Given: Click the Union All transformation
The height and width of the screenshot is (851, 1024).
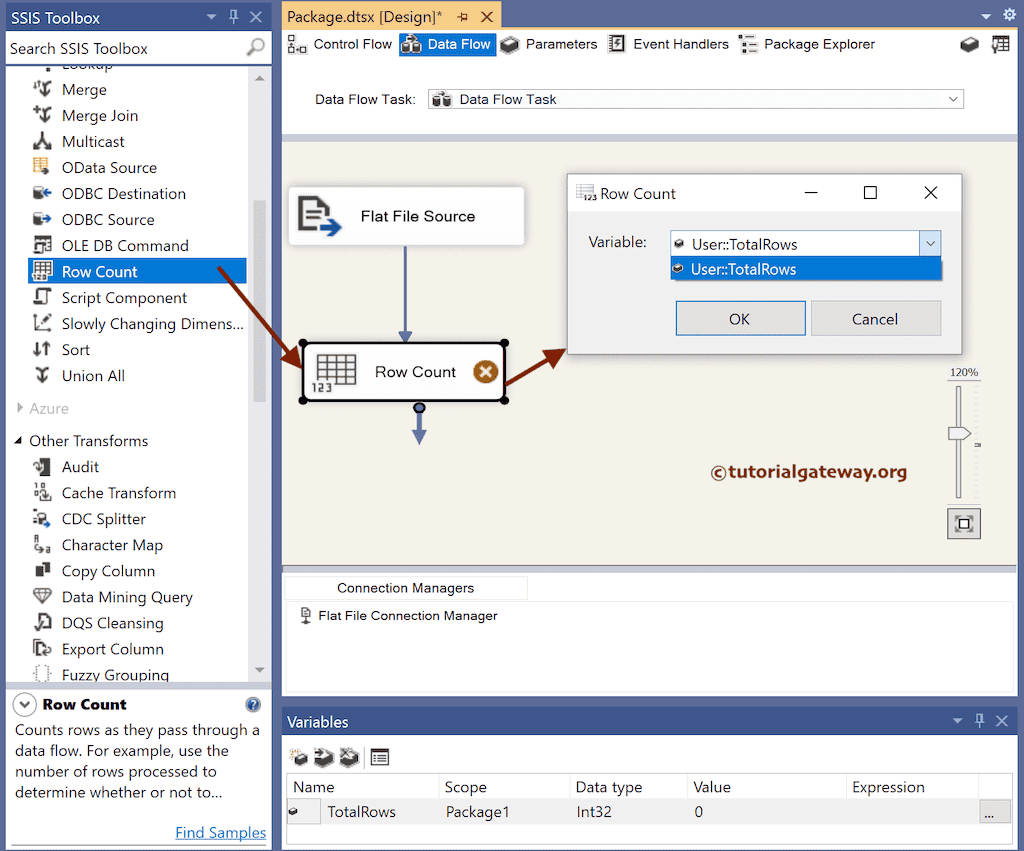Looking at the screenshot, I should pos(94,375).
